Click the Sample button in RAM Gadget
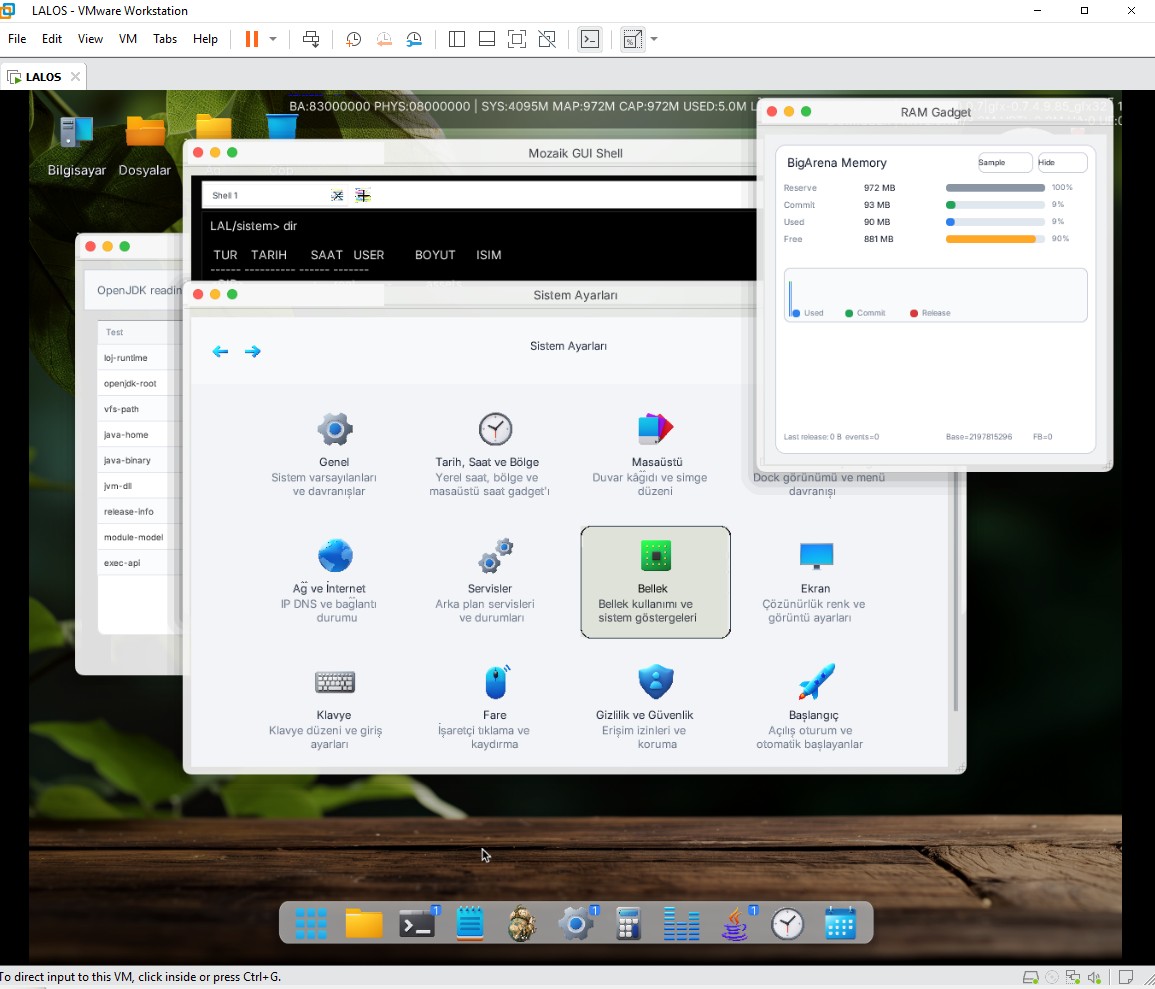Image resolution: width=1155 pixels, height=989 pixels. 1005,162
